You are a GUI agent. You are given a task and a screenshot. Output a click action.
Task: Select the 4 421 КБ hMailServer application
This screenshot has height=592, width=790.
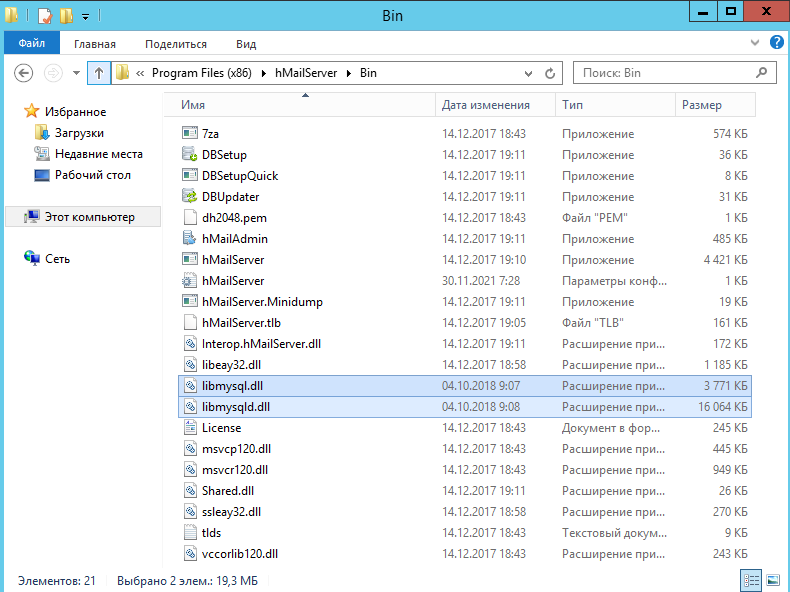[x=465, y=259]
